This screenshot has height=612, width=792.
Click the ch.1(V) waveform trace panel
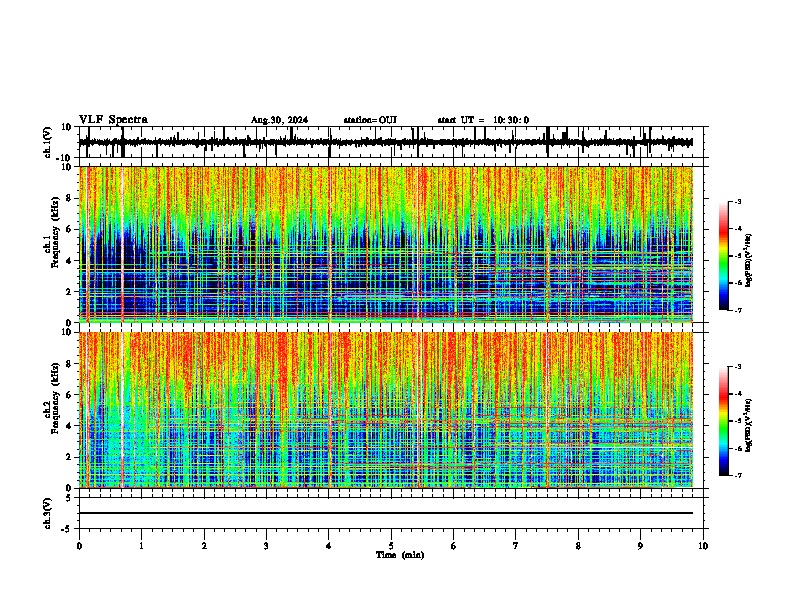pyautogui.click(x=391, y=142)
